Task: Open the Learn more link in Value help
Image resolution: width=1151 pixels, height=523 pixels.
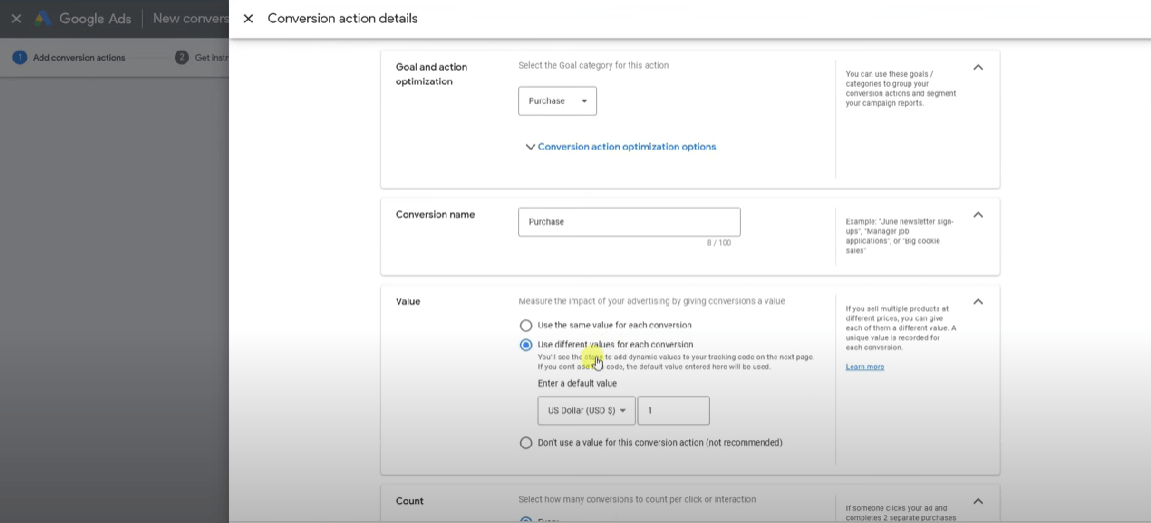Action: (x=864, y=367)
